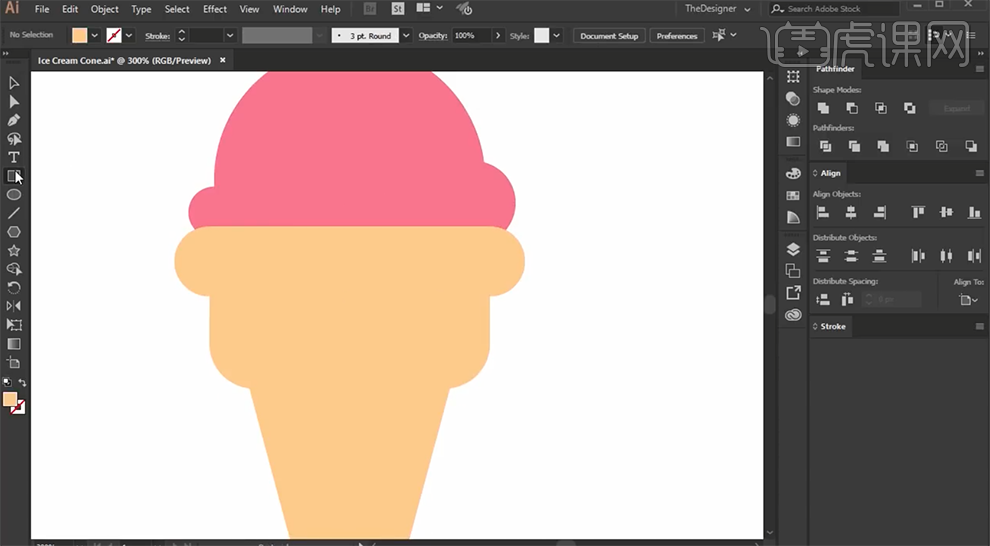Click the Preferences button
This screenshot has width=990, height=546.
click(677, 36)
